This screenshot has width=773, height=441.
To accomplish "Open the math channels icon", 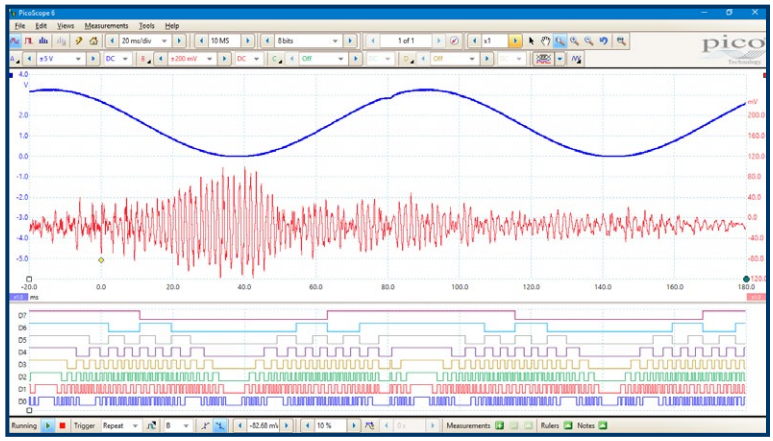I will tap(576, 59).
